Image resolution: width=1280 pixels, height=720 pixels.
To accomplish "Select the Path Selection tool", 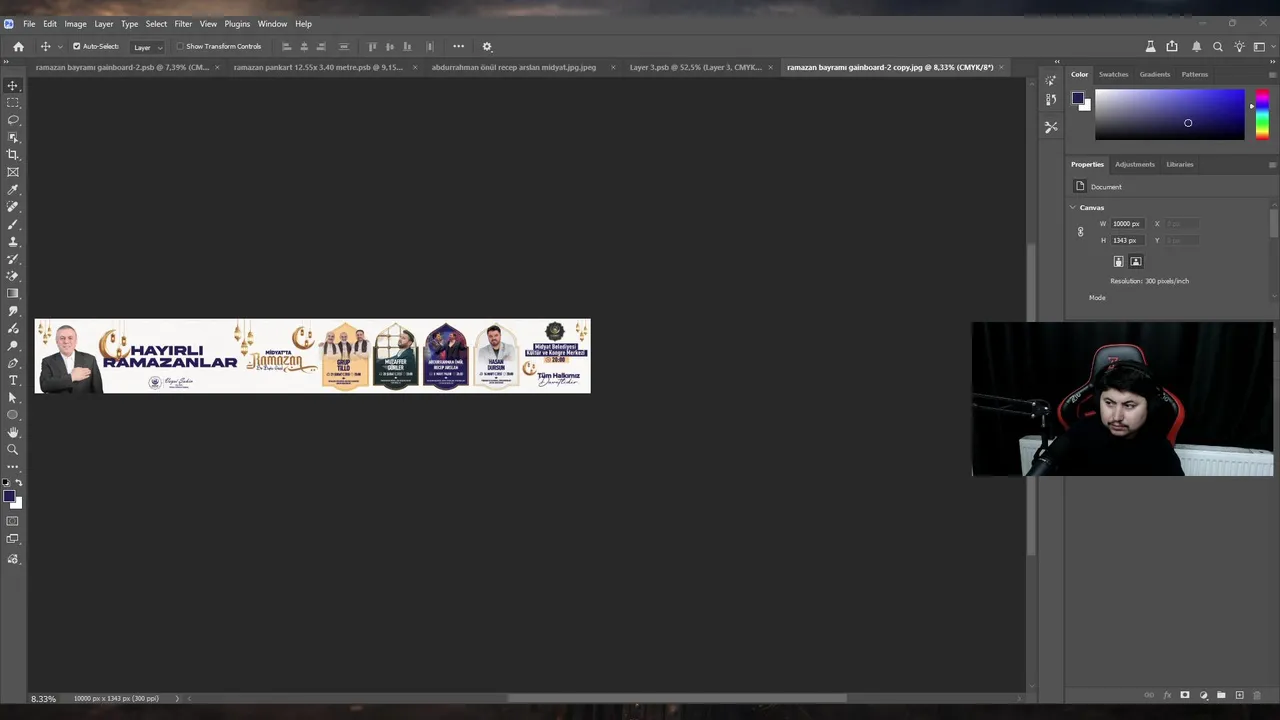I will pos(13,397).
